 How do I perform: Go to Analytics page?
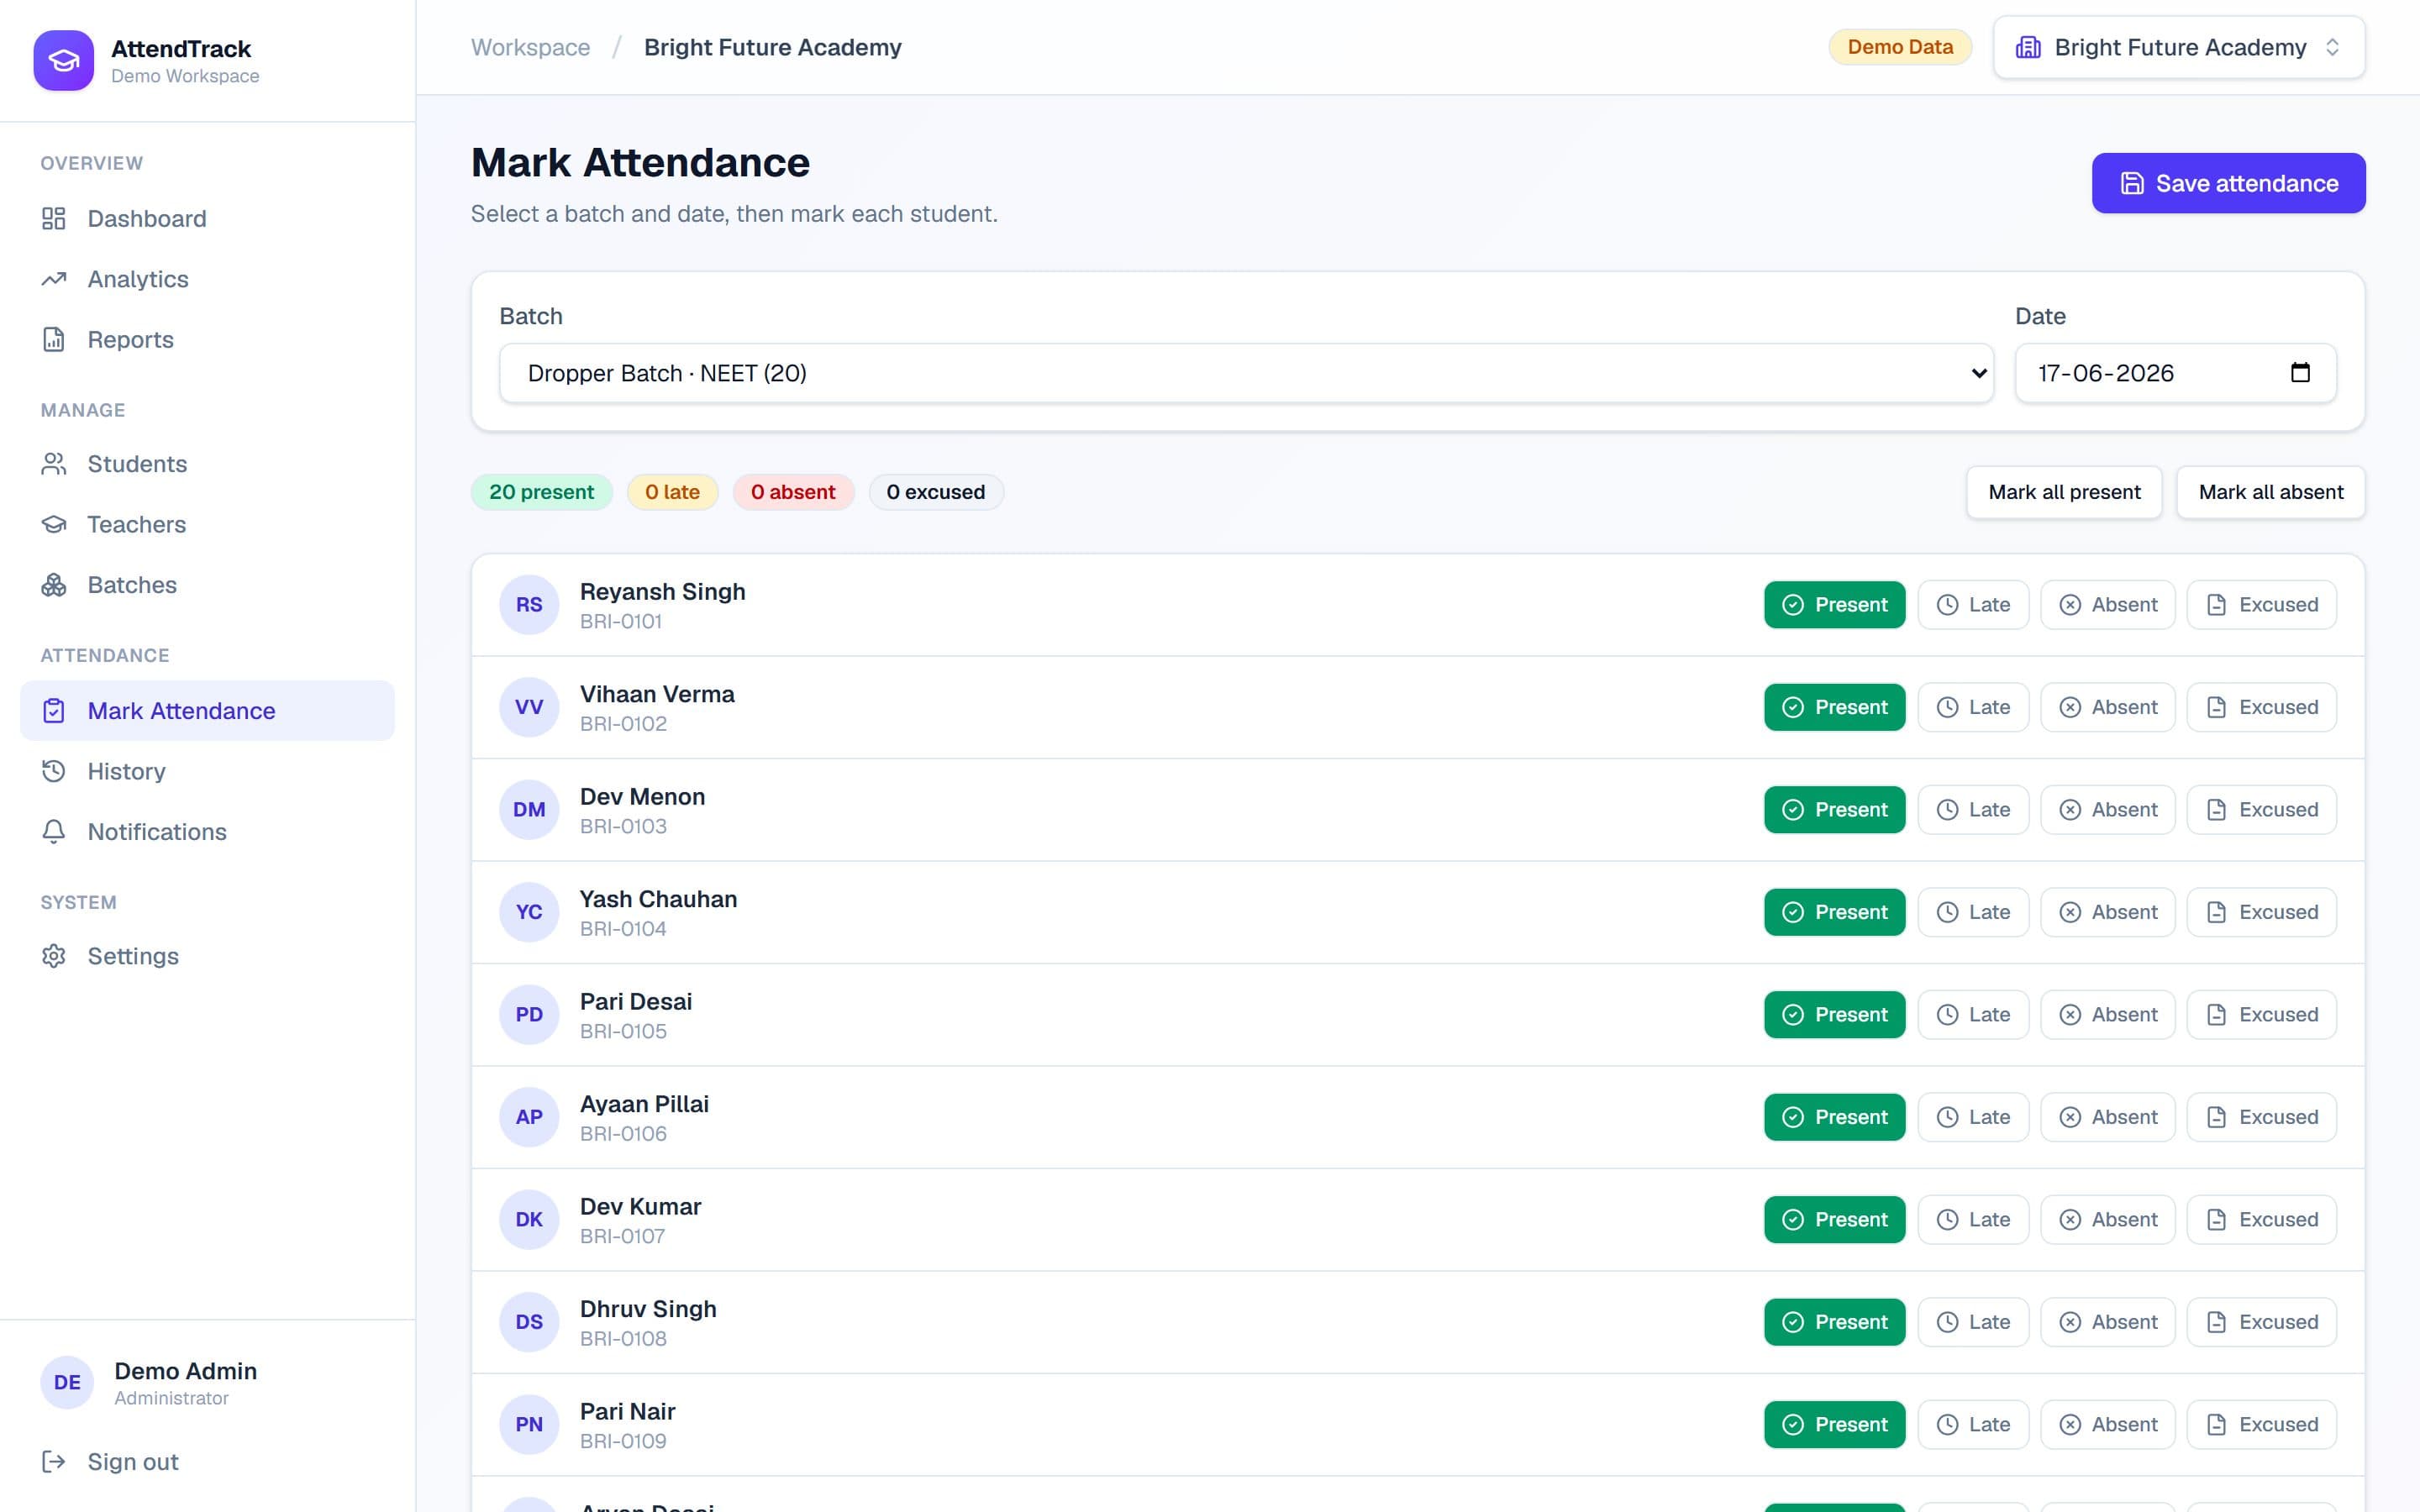pyautogui.click(x=207, y=279)
